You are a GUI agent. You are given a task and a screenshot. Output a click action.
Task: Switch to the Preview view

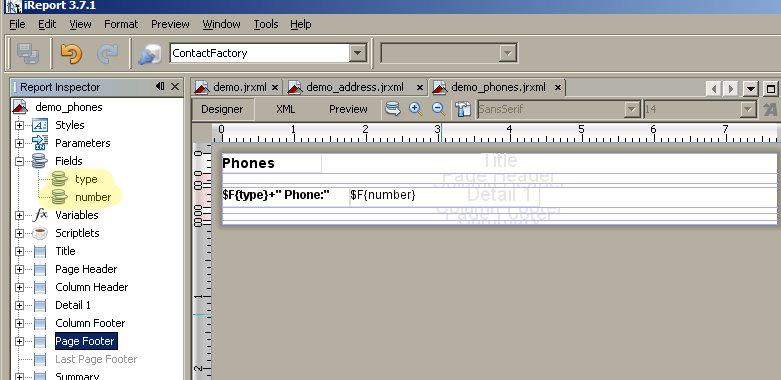tap(348, 109)
